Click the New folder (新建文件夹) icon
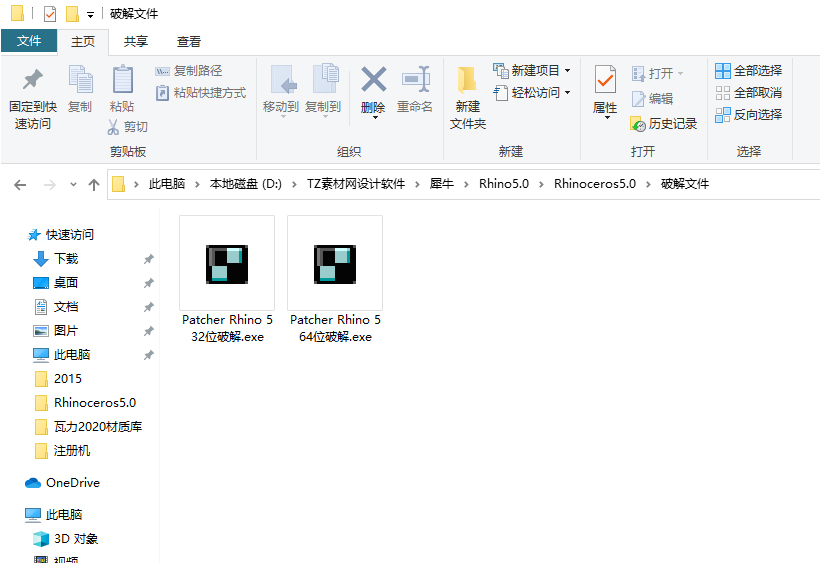 click(x=467, y=80)
